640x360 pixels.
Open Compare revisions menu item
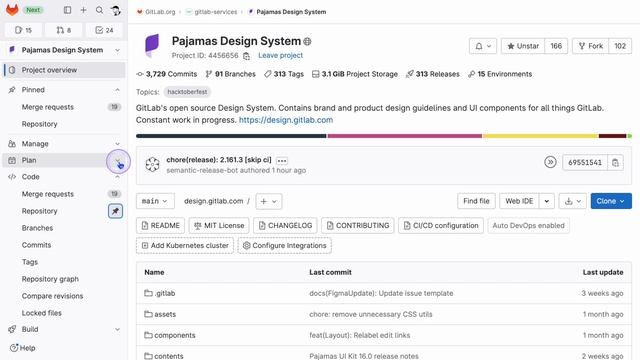52,296
